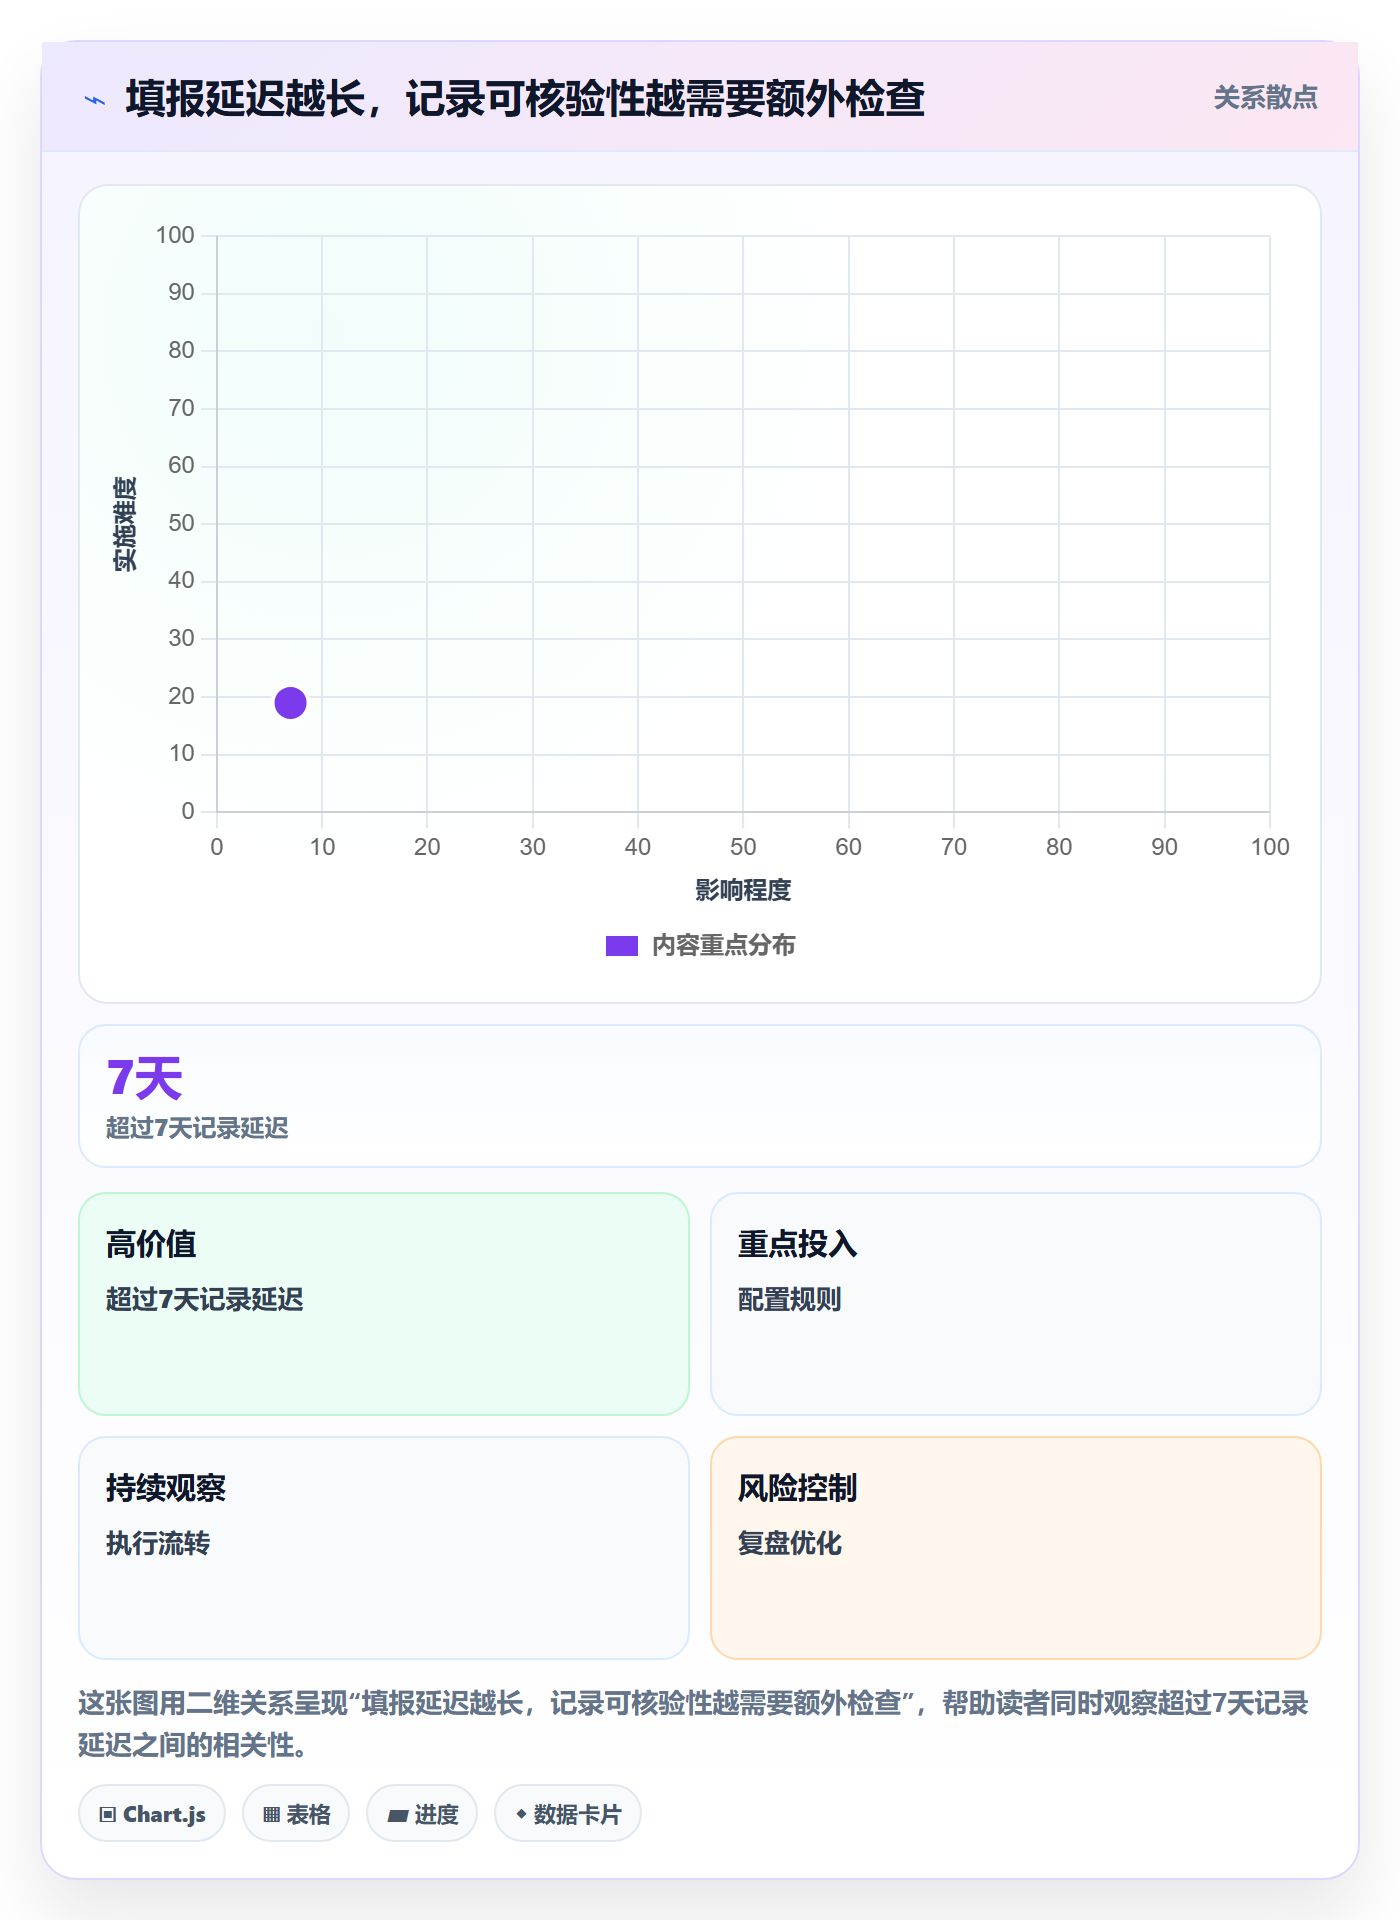Click the 超过7天记录延迟 caption under 7天

[197, 1128]
